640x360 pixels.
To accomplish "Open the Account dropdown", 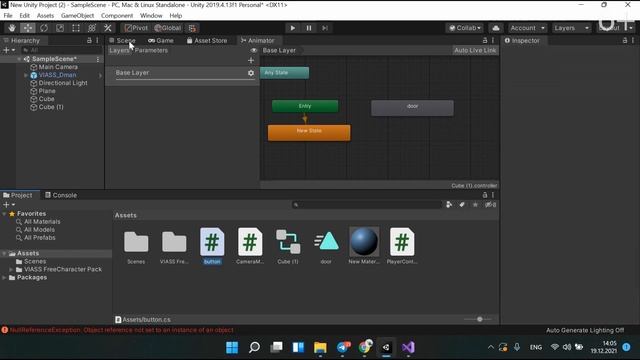I will pos(527,28).
